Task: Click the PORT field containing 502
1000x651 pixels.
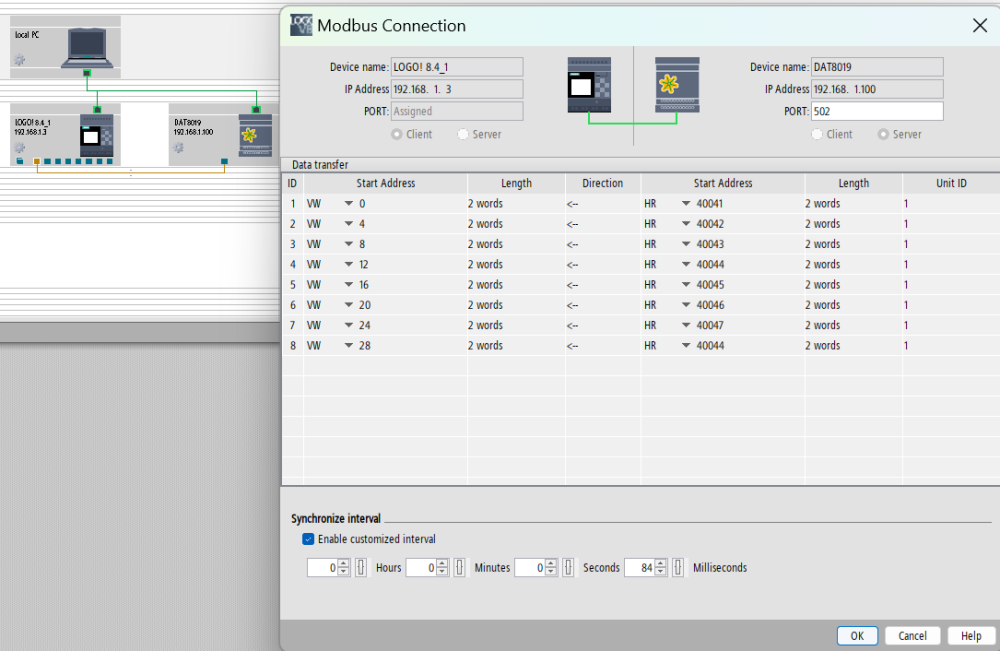Action: tap(876, 112)
